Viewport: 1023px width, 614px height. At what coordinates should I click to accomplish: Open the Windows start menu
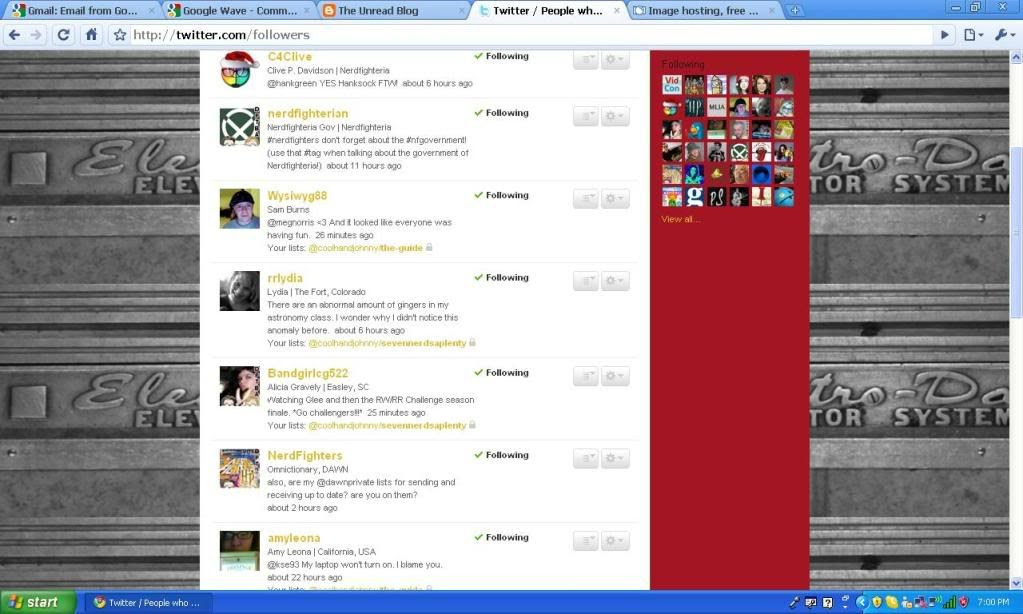click(x=38, y=602)
